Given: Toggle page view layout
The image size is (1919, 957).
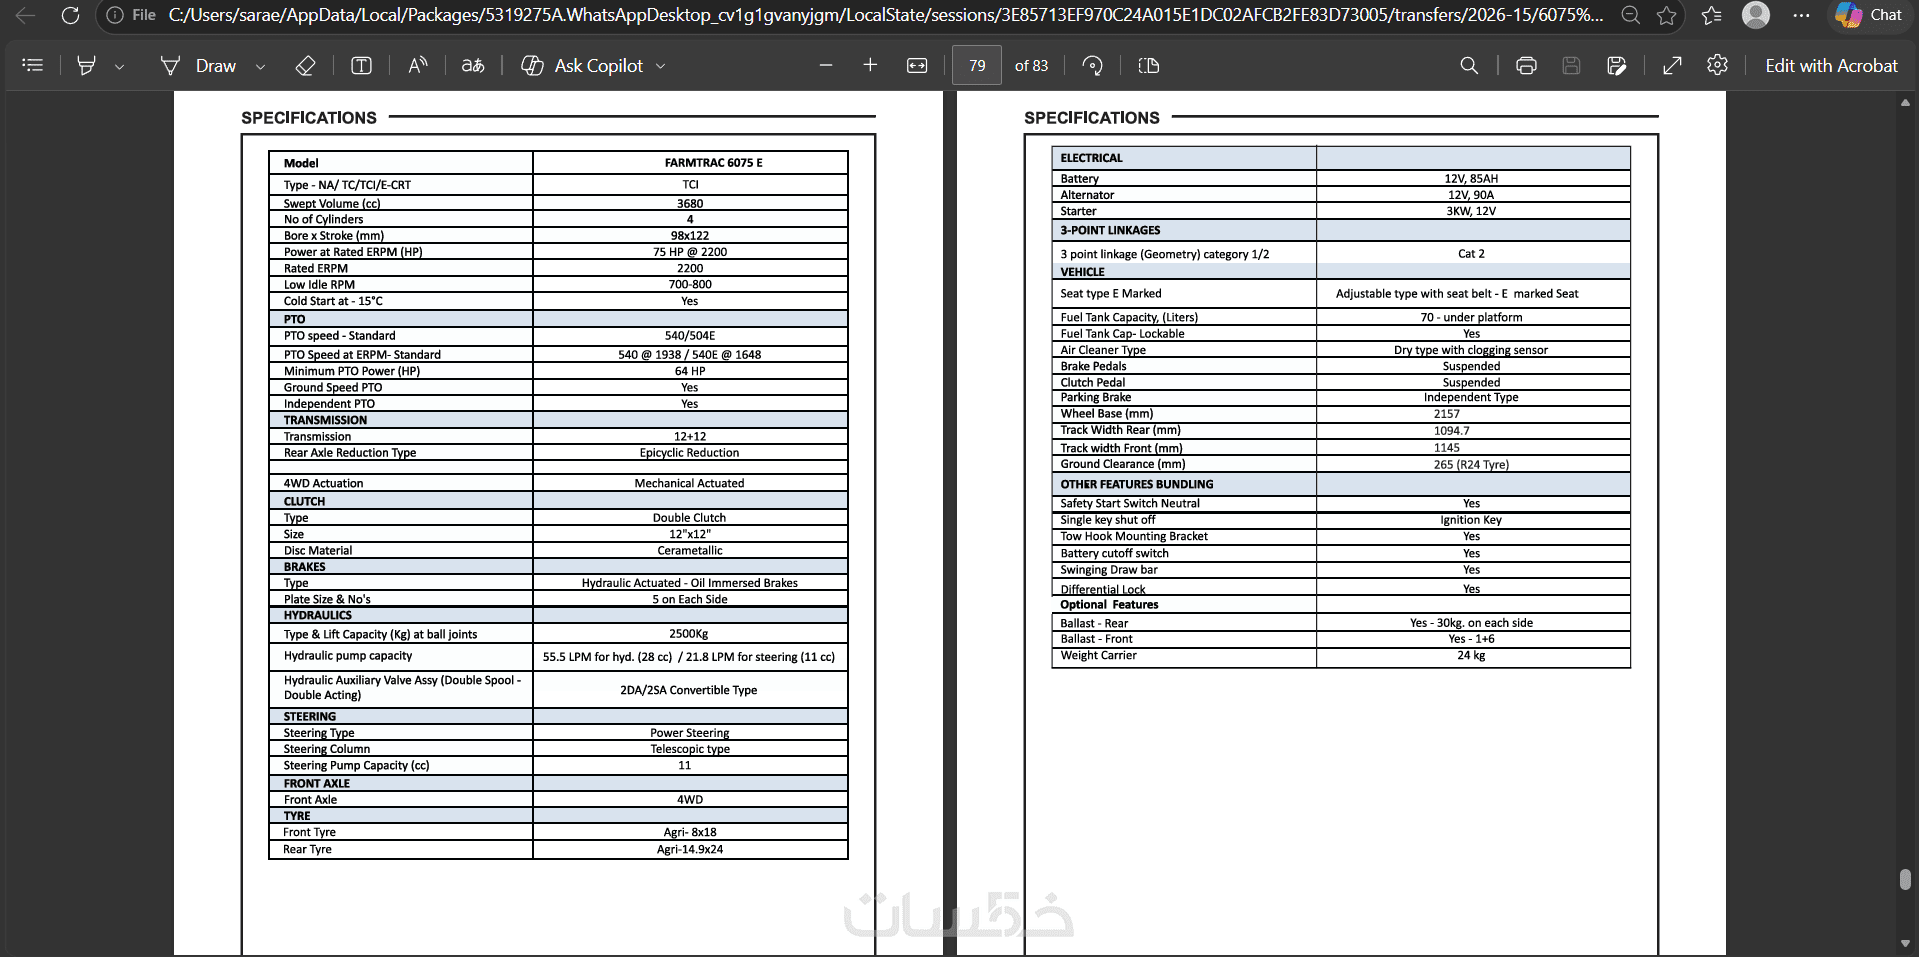Looking at the screenshot, I should click(x=1149, y=65).
